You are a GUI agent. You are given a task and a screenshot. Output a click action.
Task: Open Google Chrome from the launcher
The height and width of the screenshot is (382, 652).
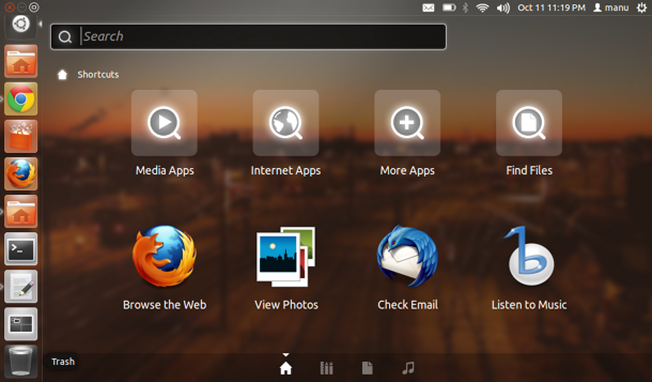(21, 99)
